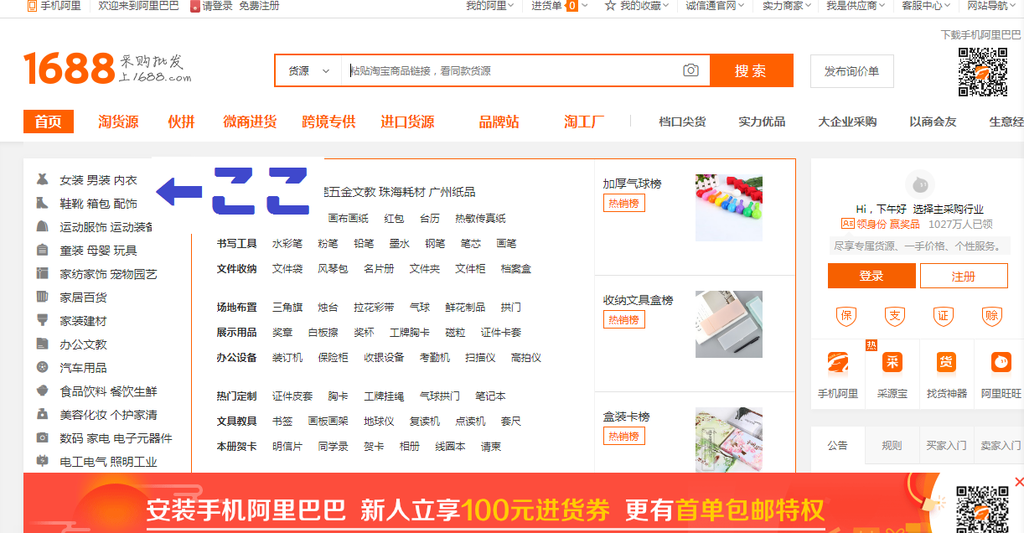Go to the 首页 nav tab
Image resolution: width=1024 pixels, height=533 pixels.
coord(48,121)
